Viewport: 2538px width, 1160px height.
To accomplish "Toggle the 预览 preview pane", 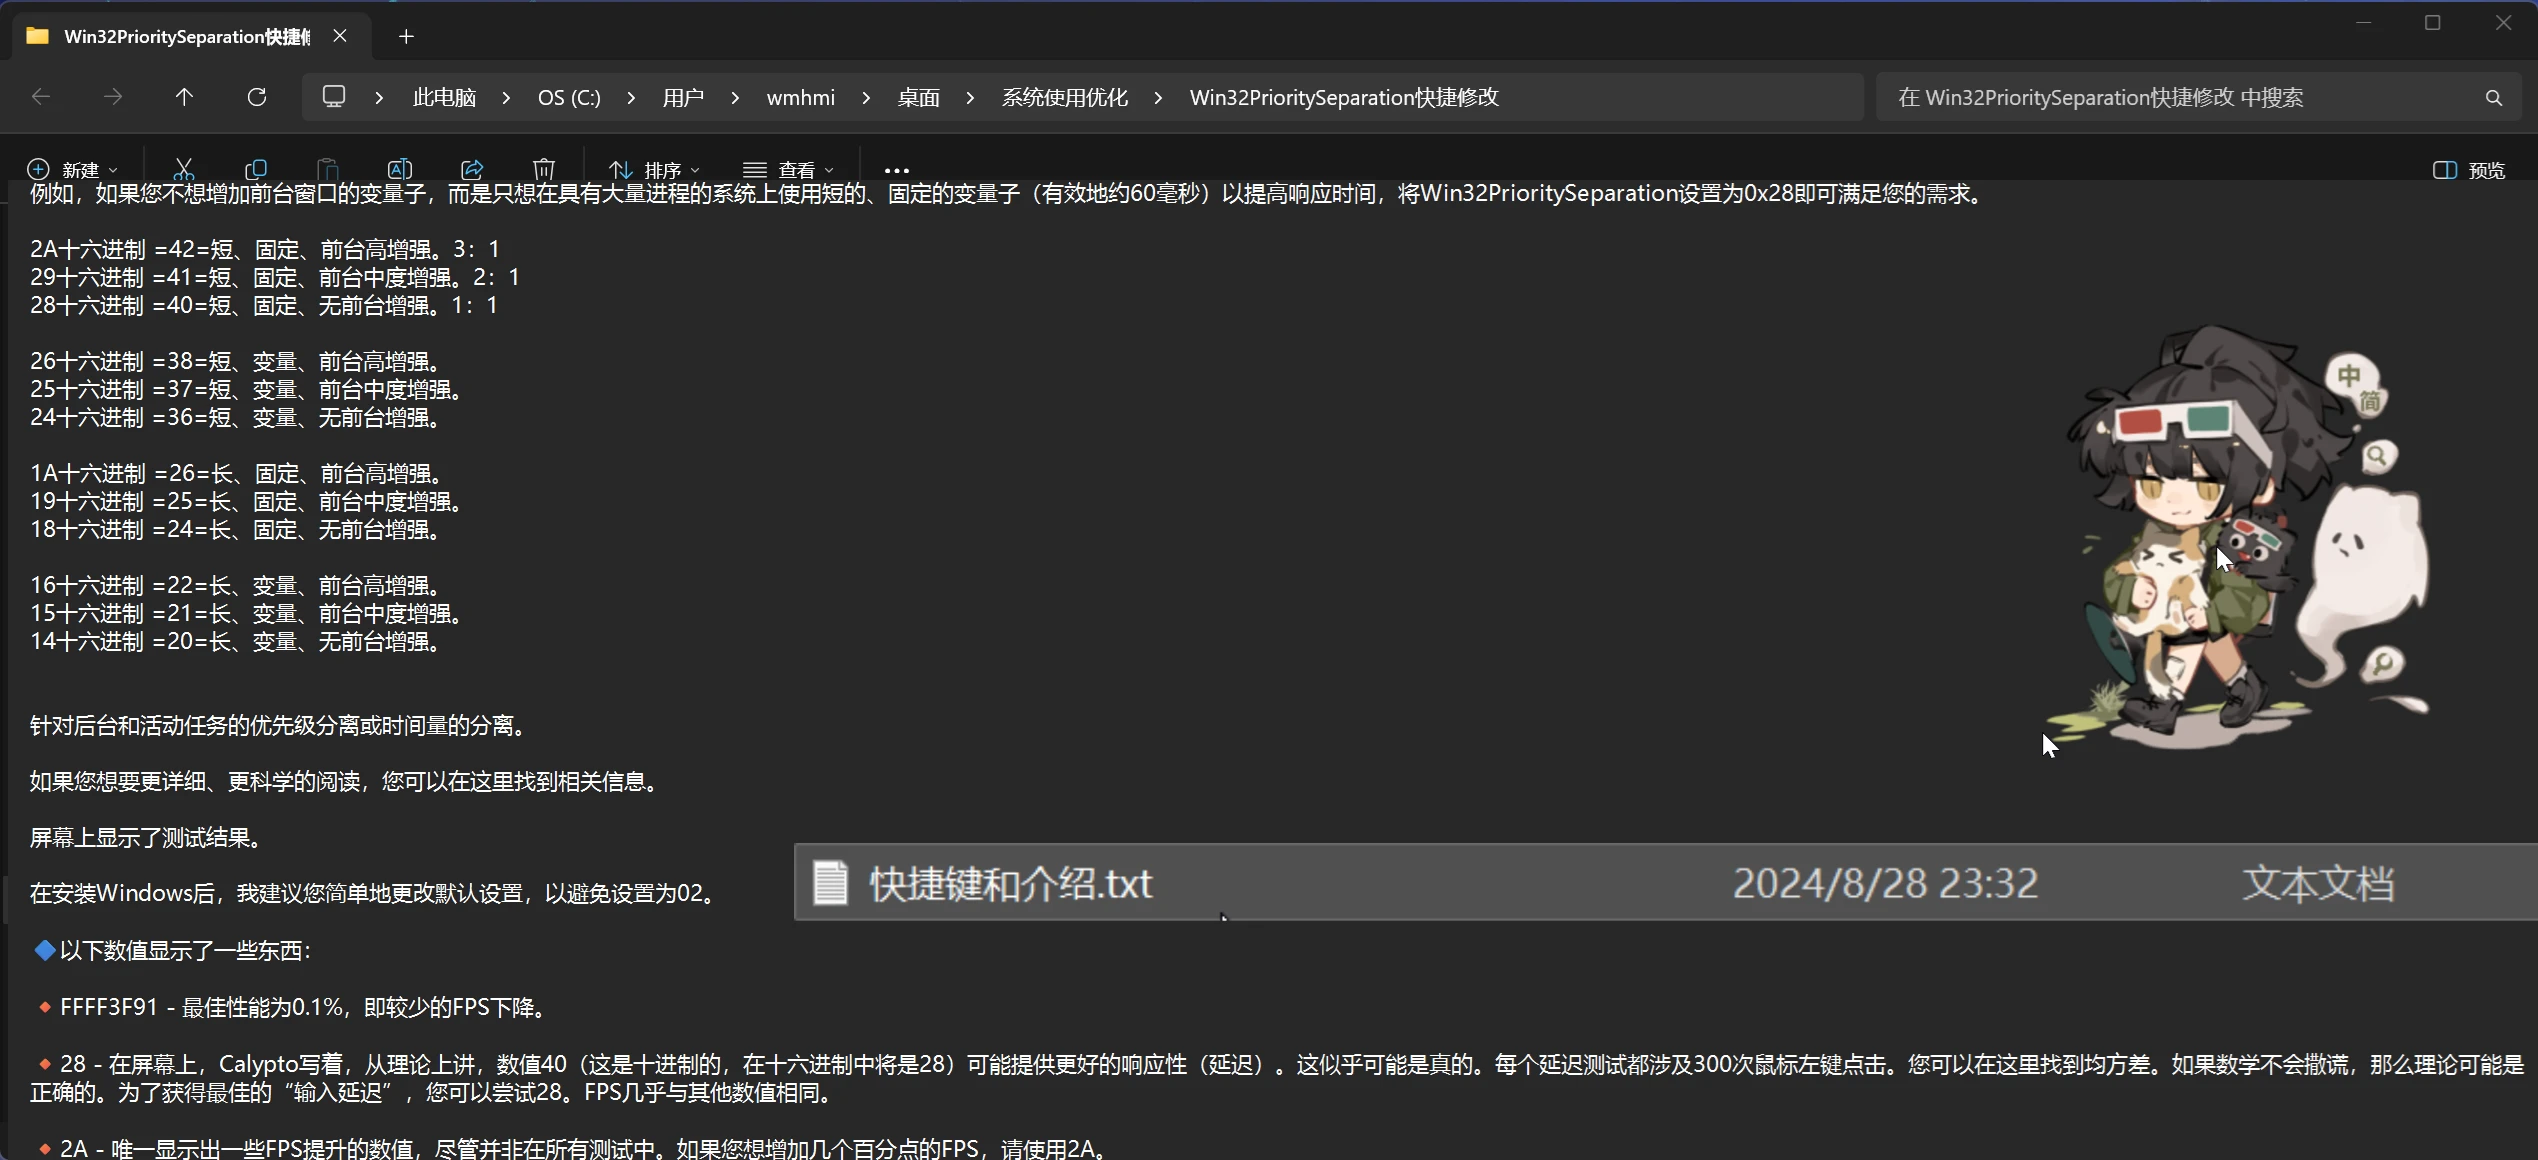I will (2471, 170).
